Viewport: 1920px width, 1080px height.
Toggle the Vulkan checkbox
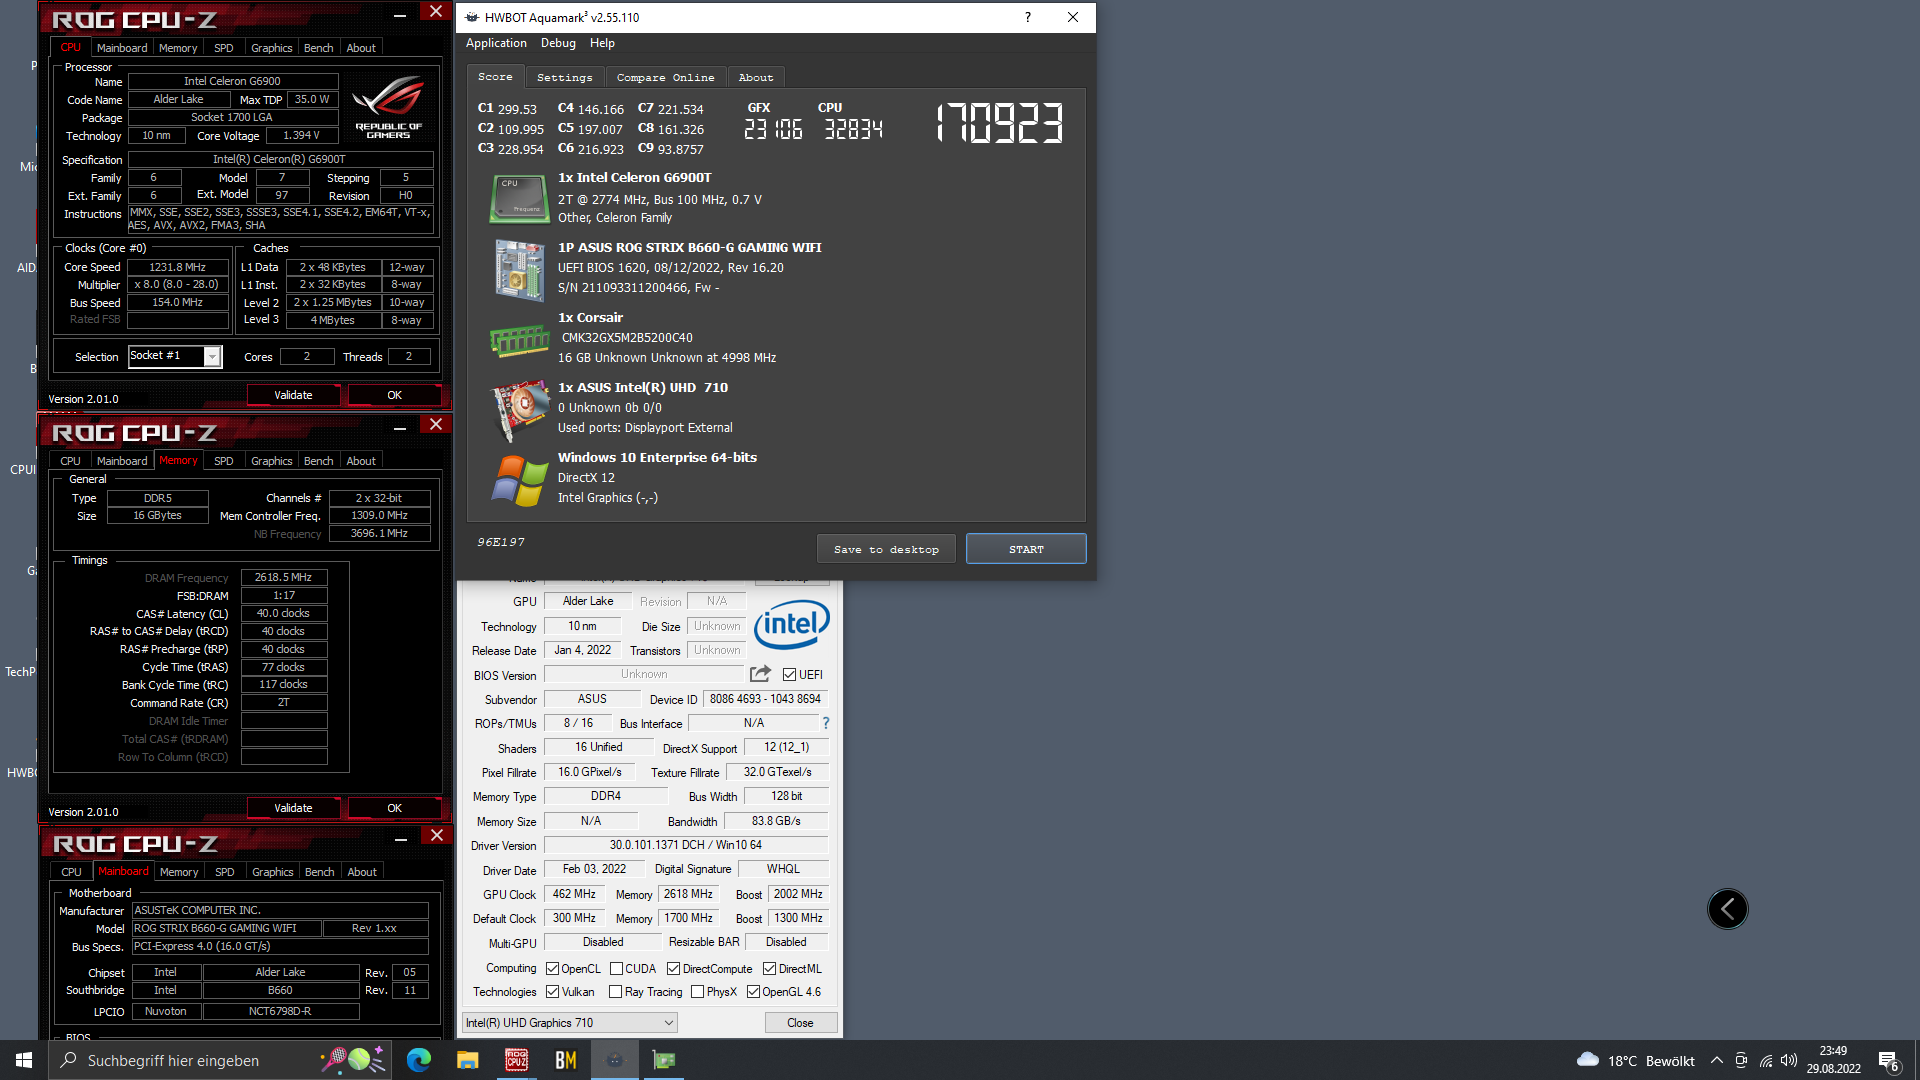pos(552,992)
